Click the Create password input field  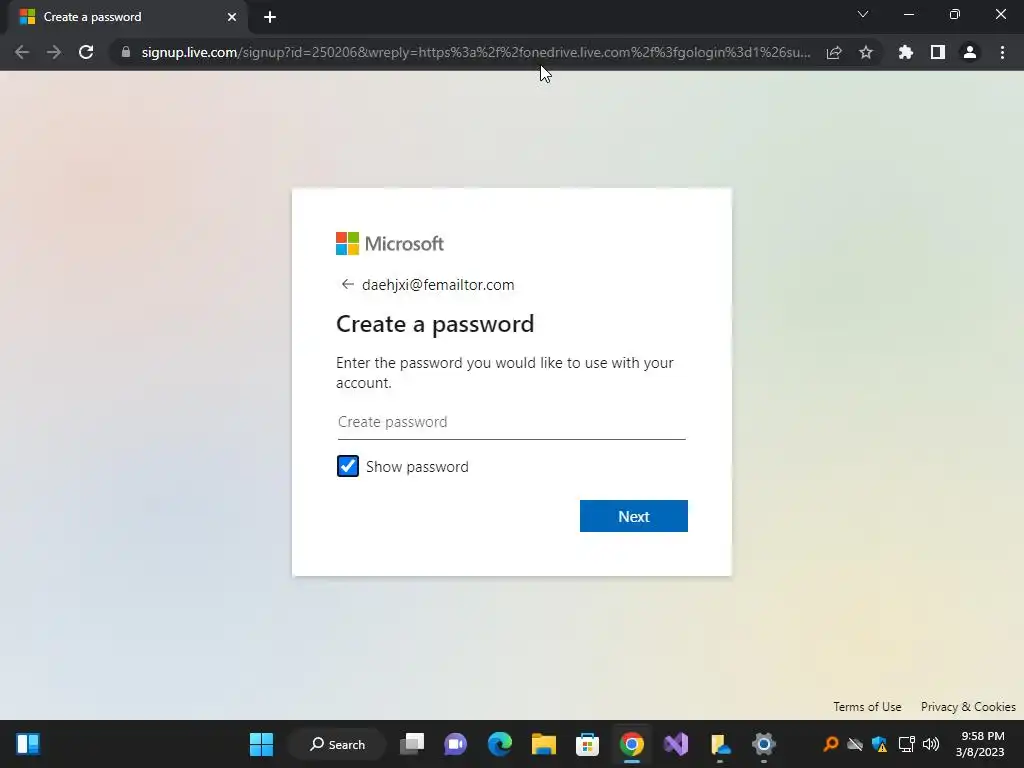coord(511,422)
